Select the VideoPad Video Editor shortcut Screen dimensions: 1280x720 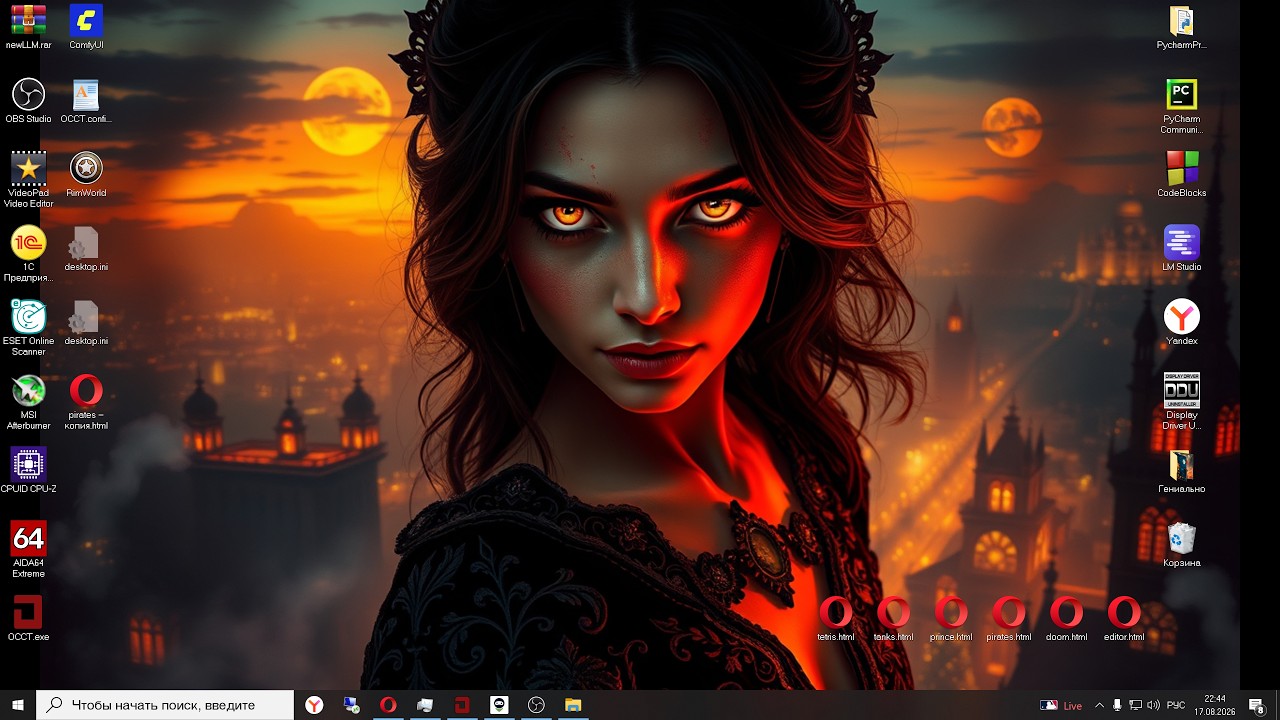(28, 180)
